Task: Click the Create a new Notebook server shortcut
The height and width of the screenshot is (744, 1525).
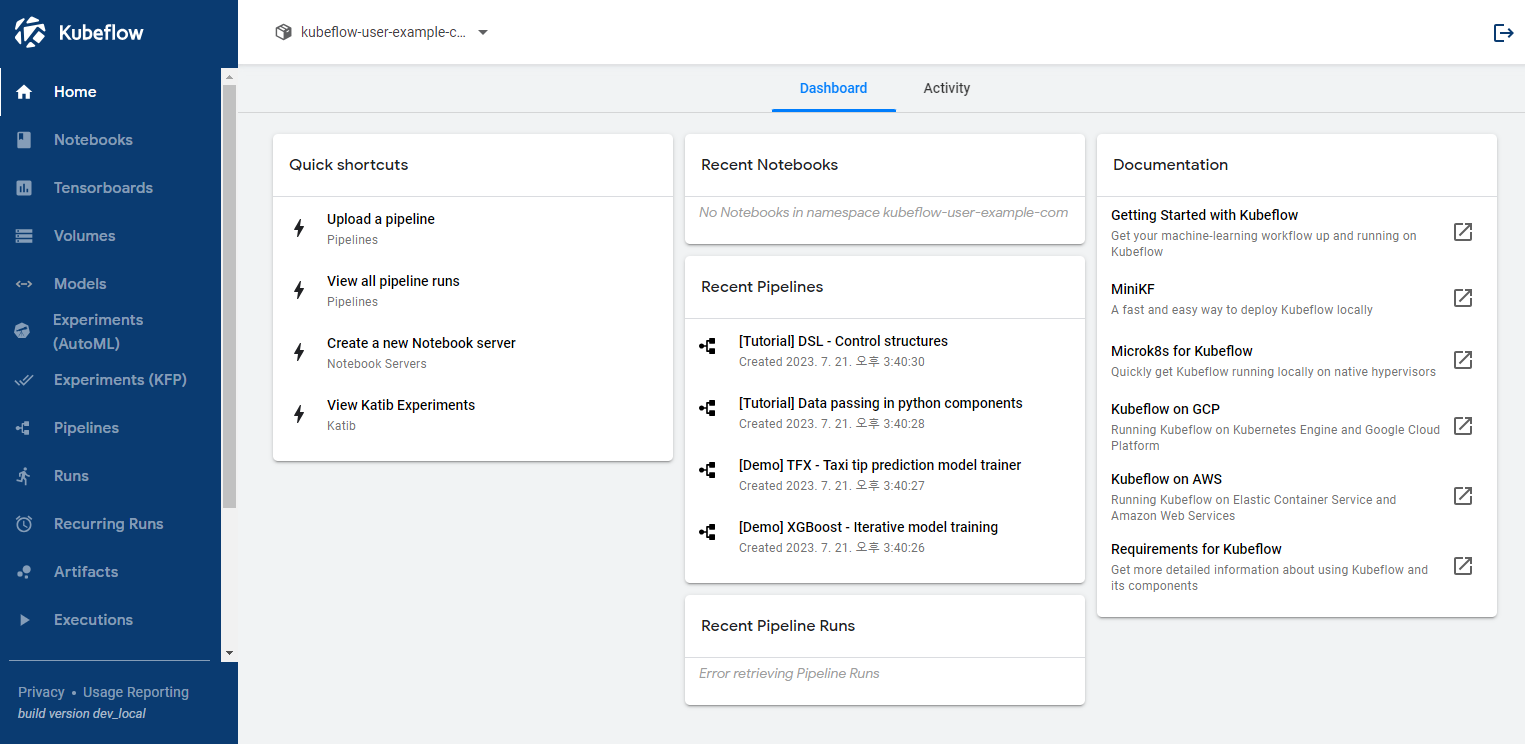Action: pos(473,352)
